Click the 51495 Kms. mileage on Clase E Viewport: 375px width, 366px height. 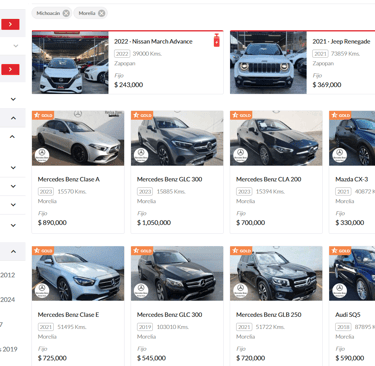(x=72, y=327)
